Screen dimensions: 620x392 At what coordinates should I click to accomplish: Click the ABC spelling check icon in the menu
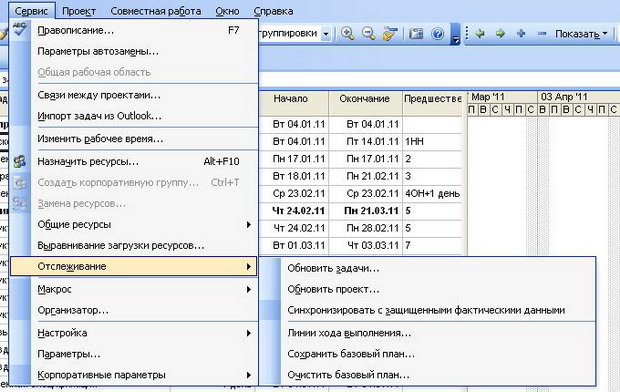point(20,30)
